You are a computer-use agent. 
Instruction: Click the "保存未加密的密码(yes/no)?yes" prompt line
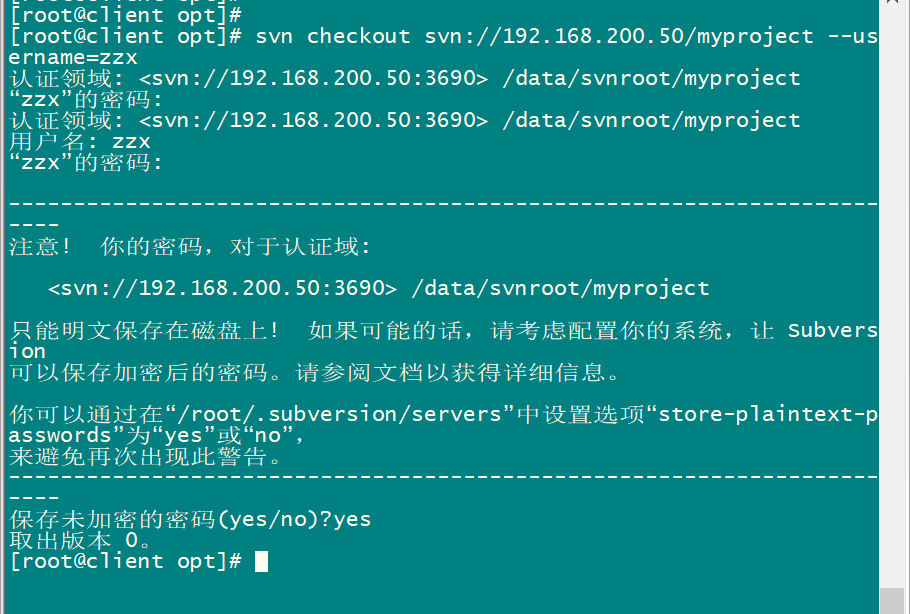pos(190,519)
